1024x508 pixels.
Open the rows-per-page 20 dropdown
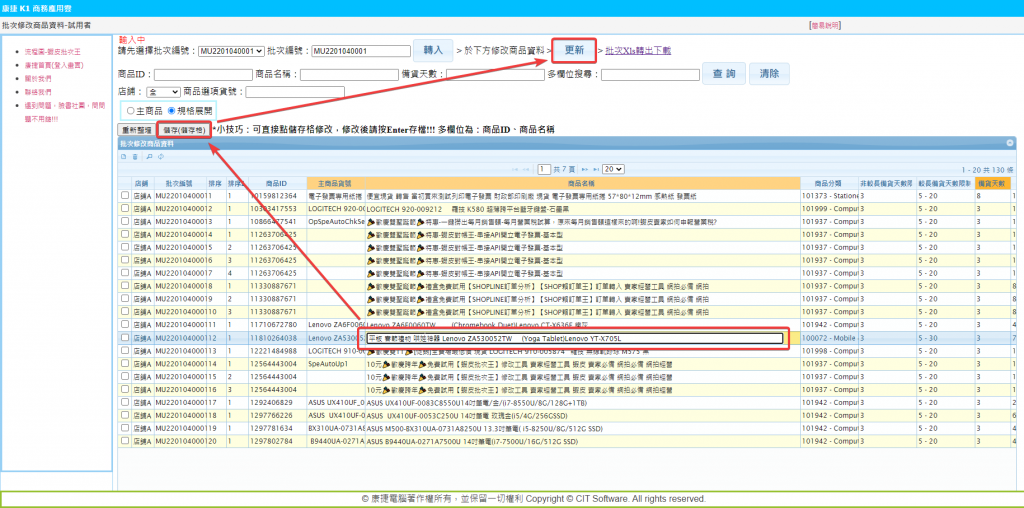coord(613,169)
